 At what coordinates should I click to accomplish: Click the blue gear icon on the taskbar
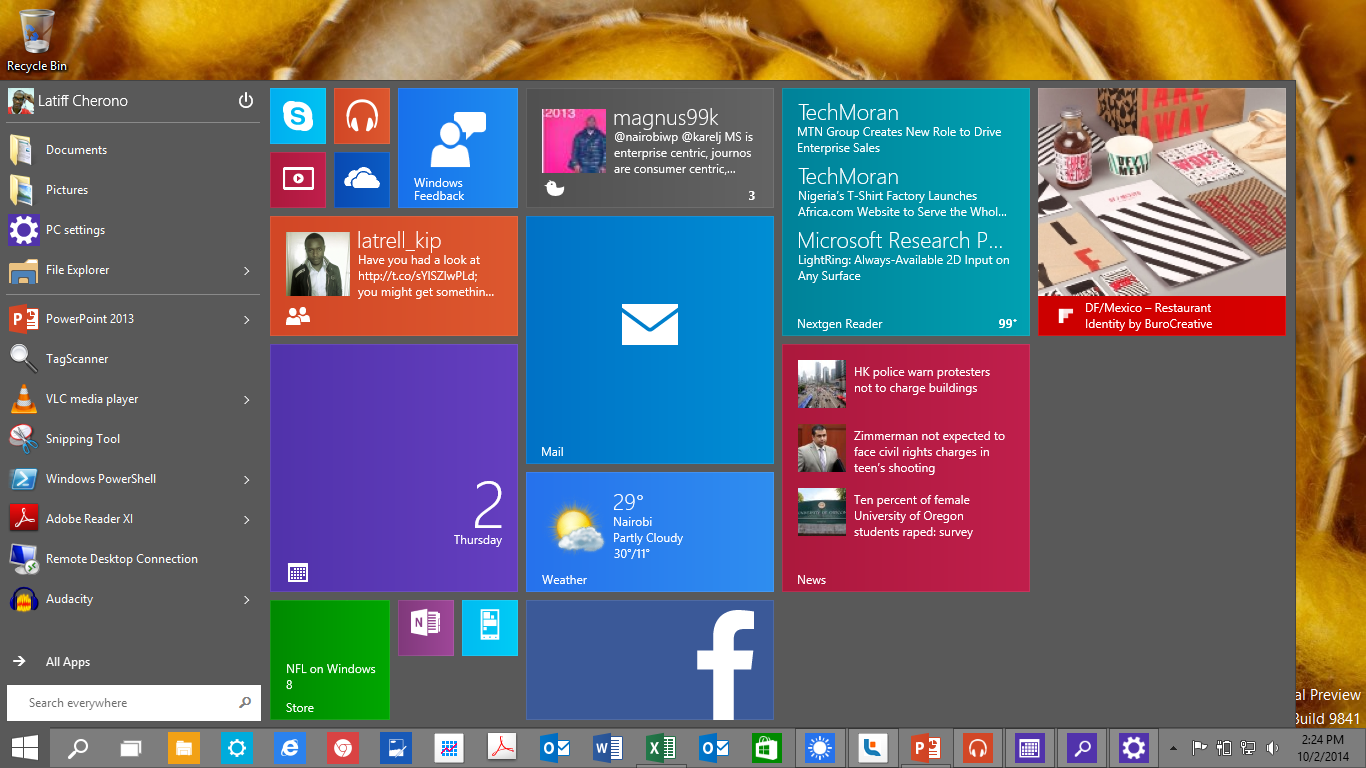(x=237, y=747)
